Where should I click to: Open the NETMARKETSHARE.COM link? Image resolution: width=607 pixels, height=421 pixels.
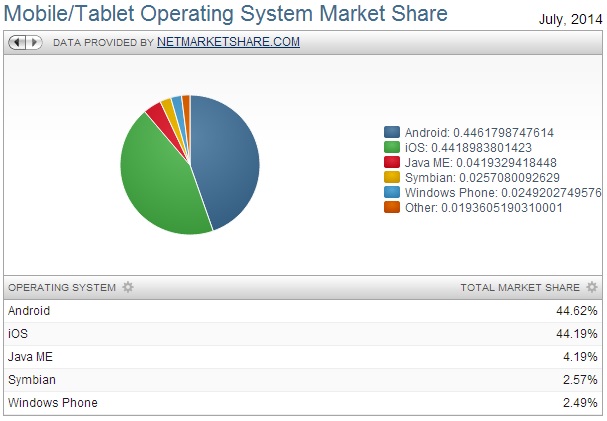(228, 43)
